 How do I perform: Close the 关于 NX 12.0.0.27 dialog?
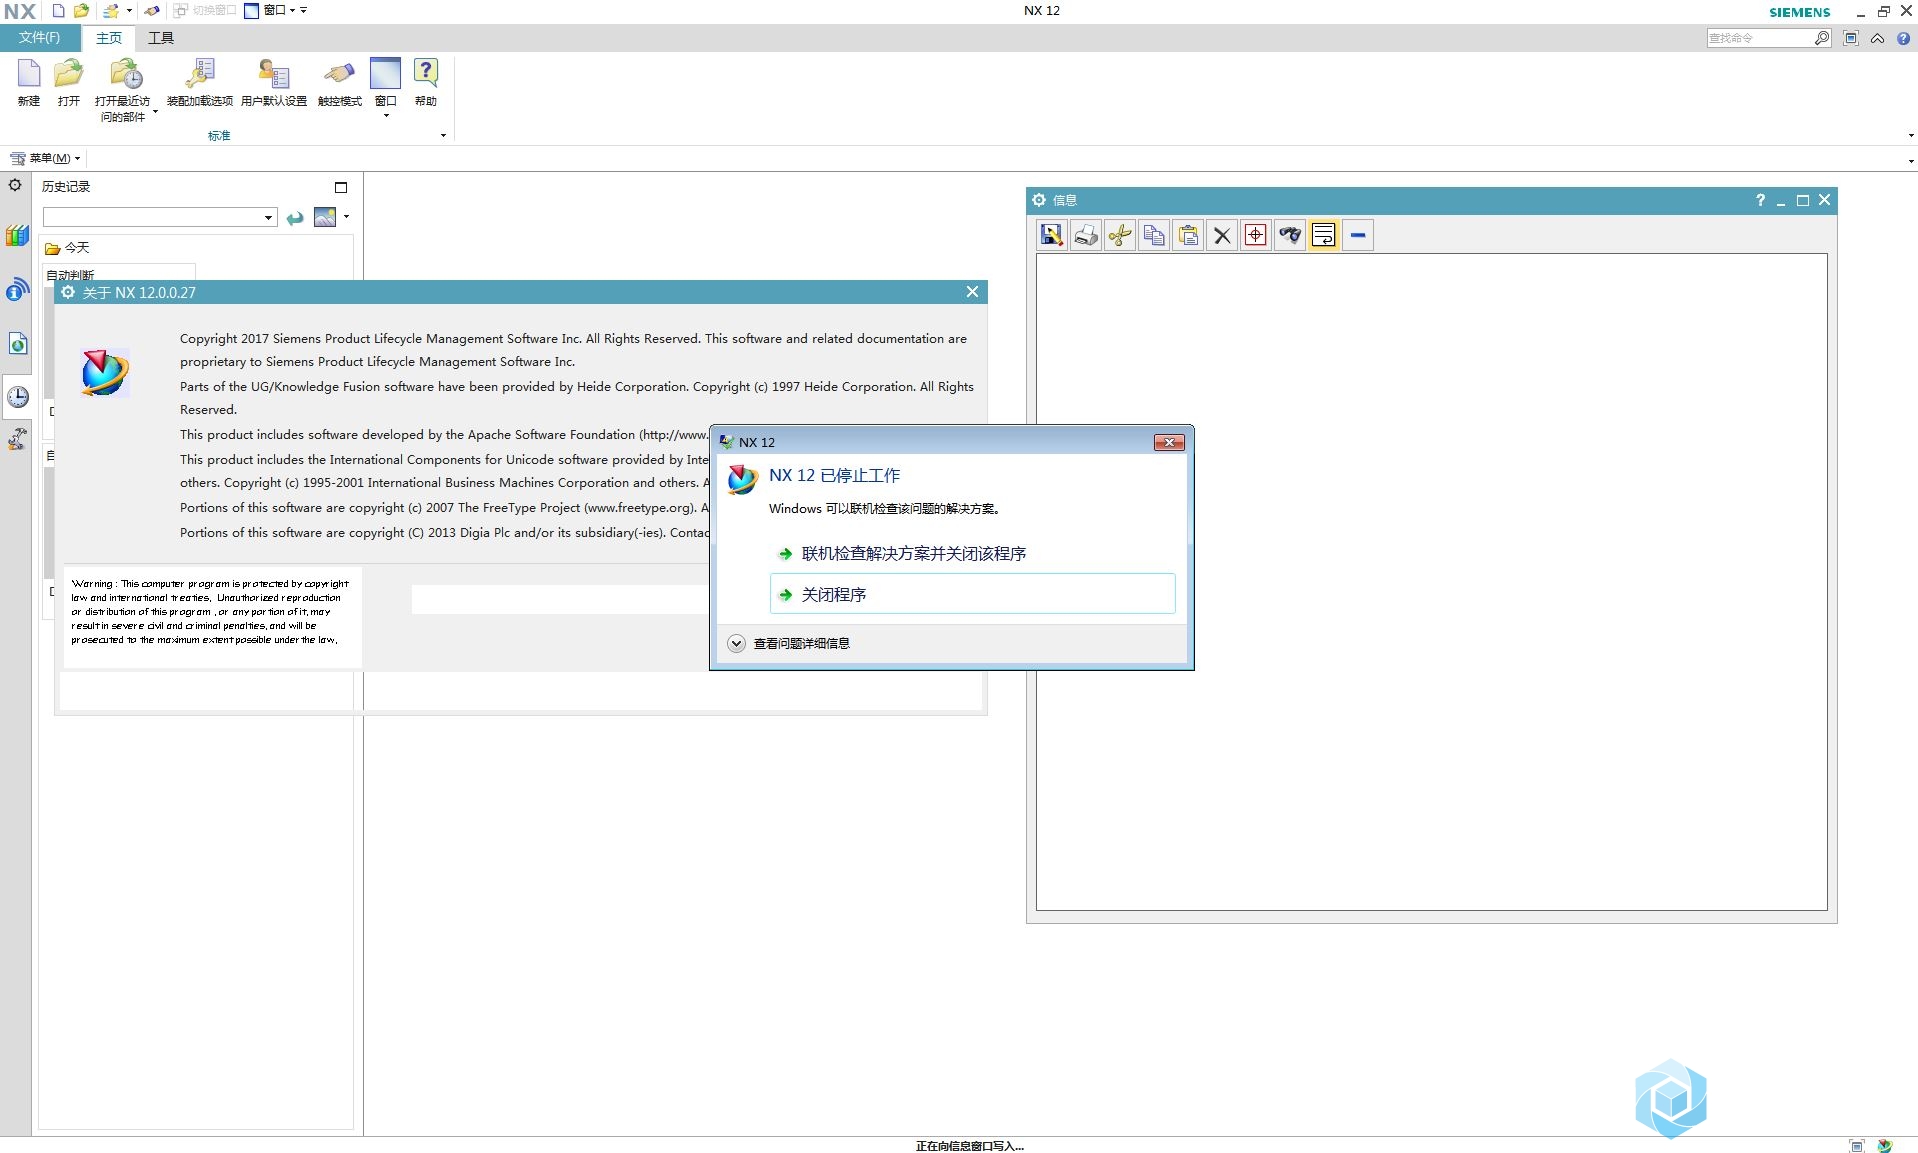(x=972, y=292)
